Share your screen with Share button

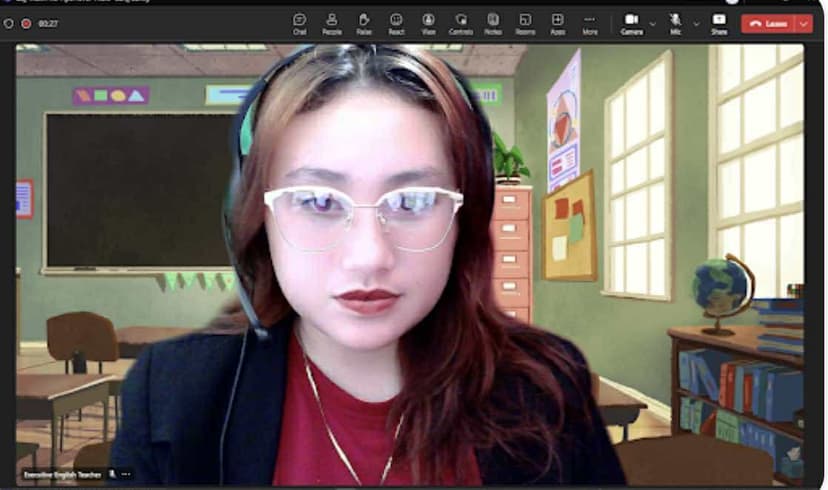719,23
